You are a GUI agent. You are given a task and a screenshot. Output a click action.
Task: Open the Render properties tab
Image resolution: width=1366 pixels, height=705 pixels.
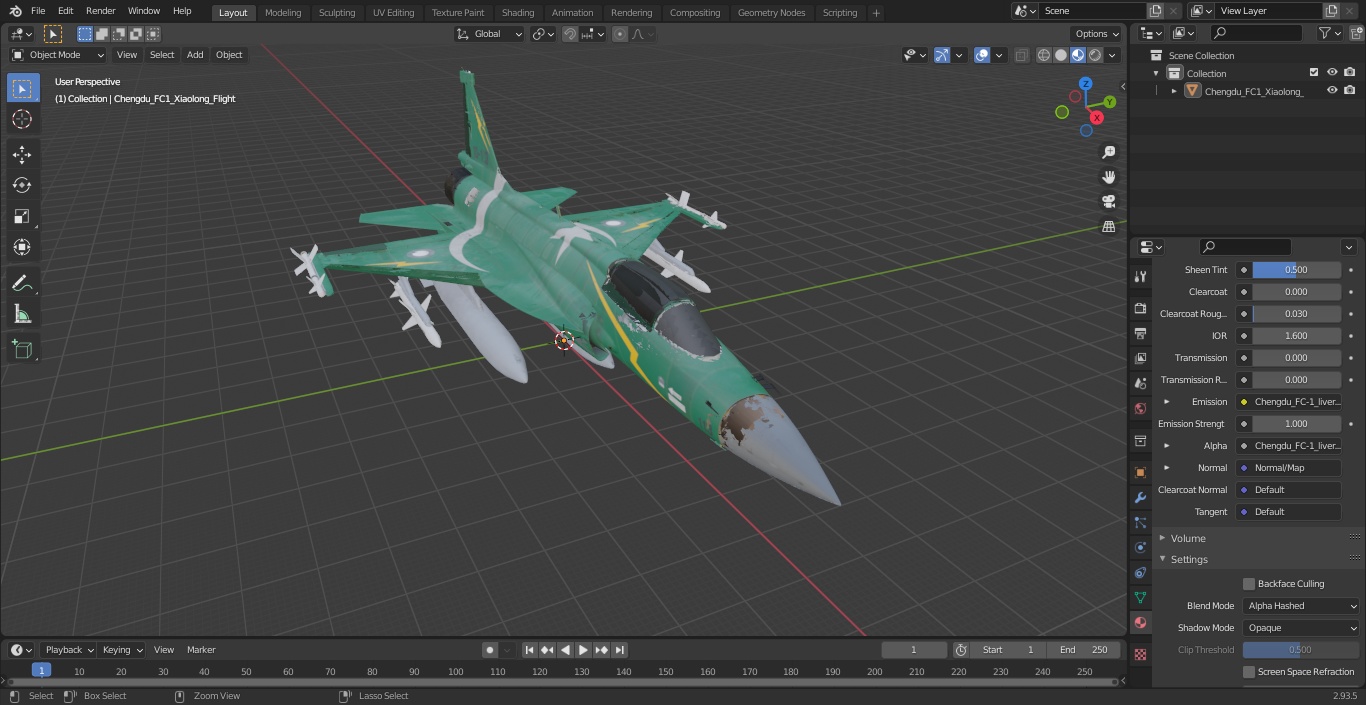pos(1140,309)
